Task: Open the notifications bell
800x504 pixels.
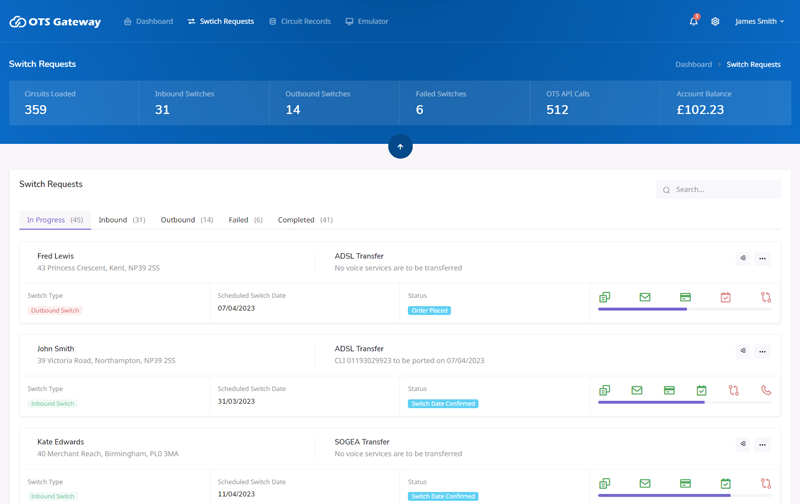Action: click(693, 21)
